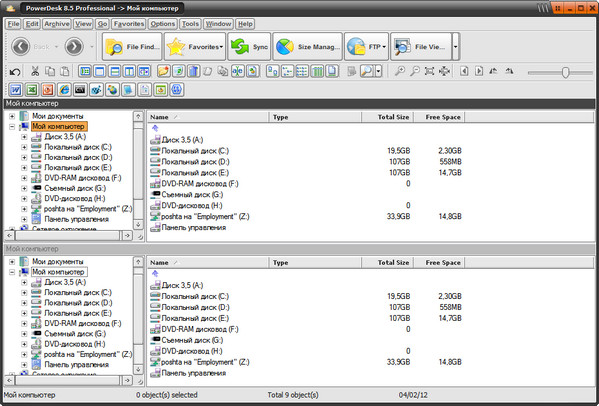Viewport: 599px width, 406px height.
Task: Sort by Name column in upper pane
Action: [208, 117]
